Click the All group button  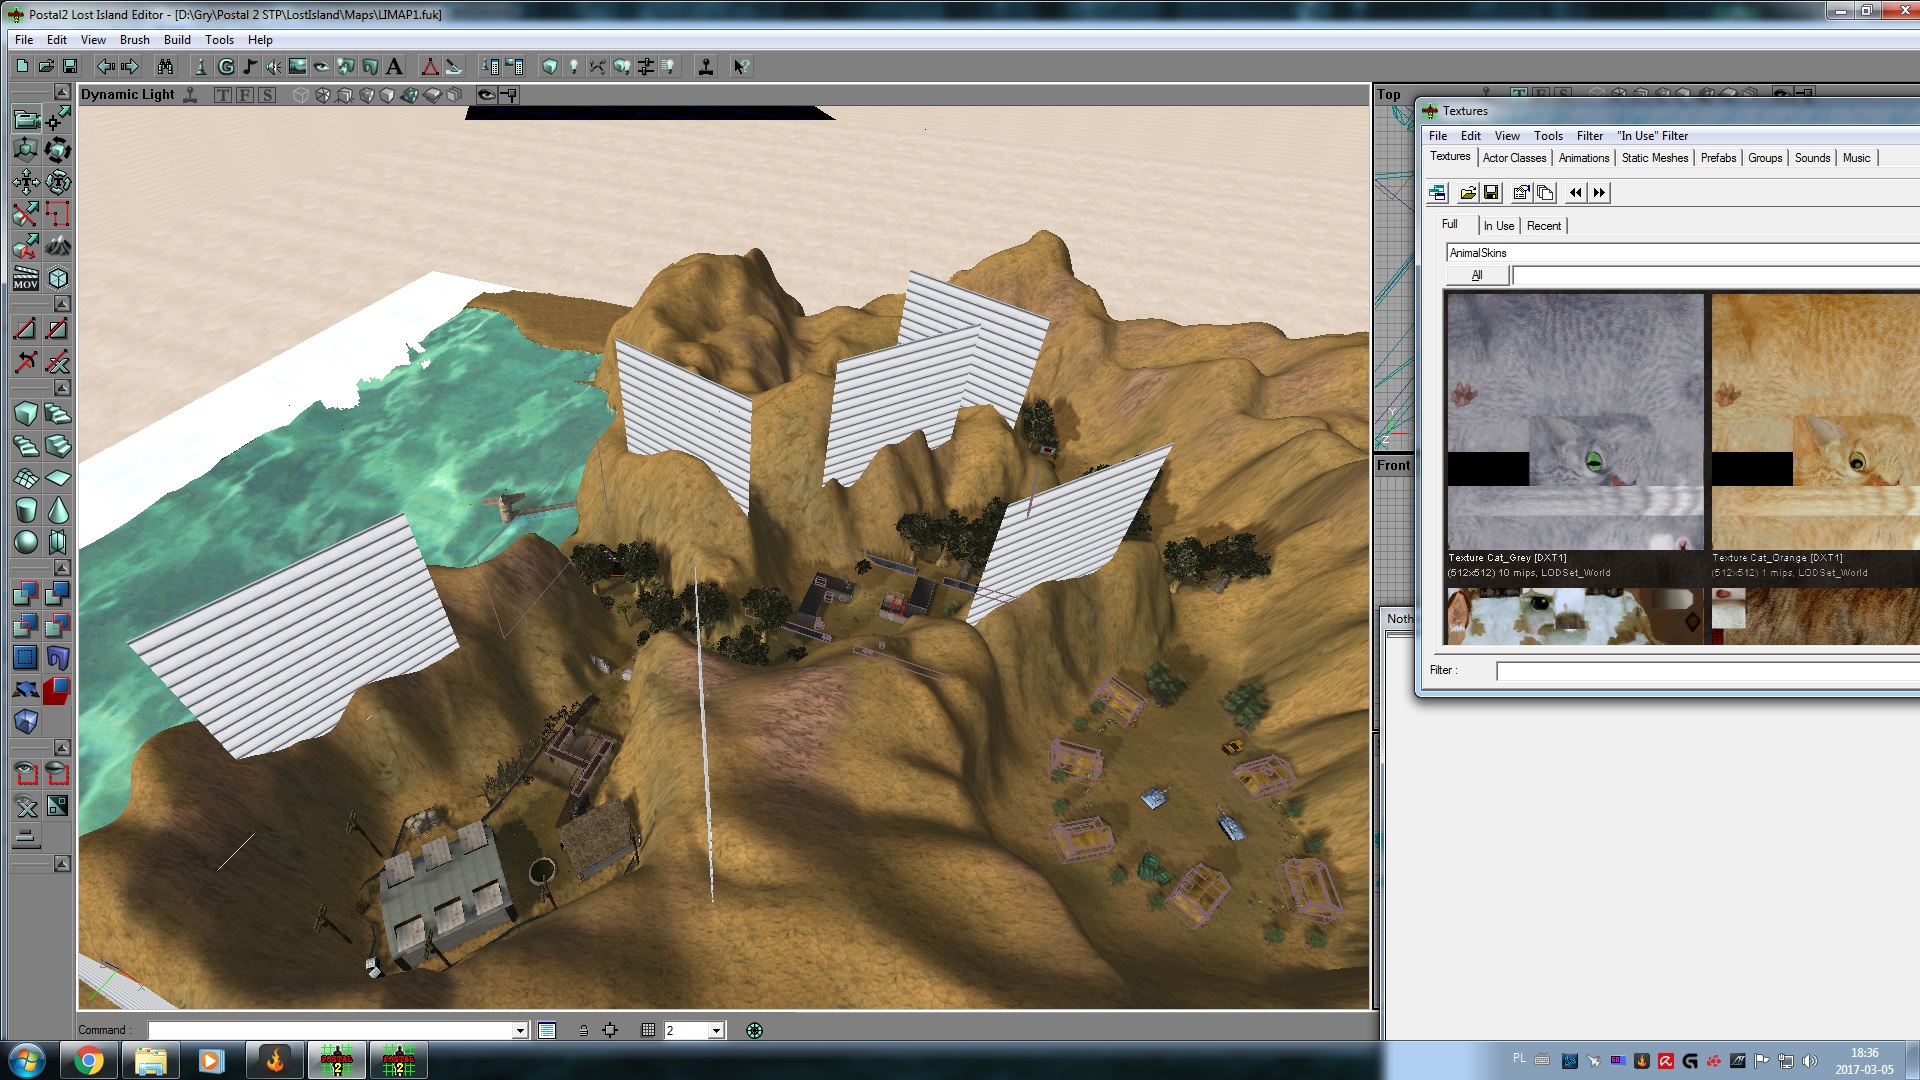click(x=1477, y=275)
